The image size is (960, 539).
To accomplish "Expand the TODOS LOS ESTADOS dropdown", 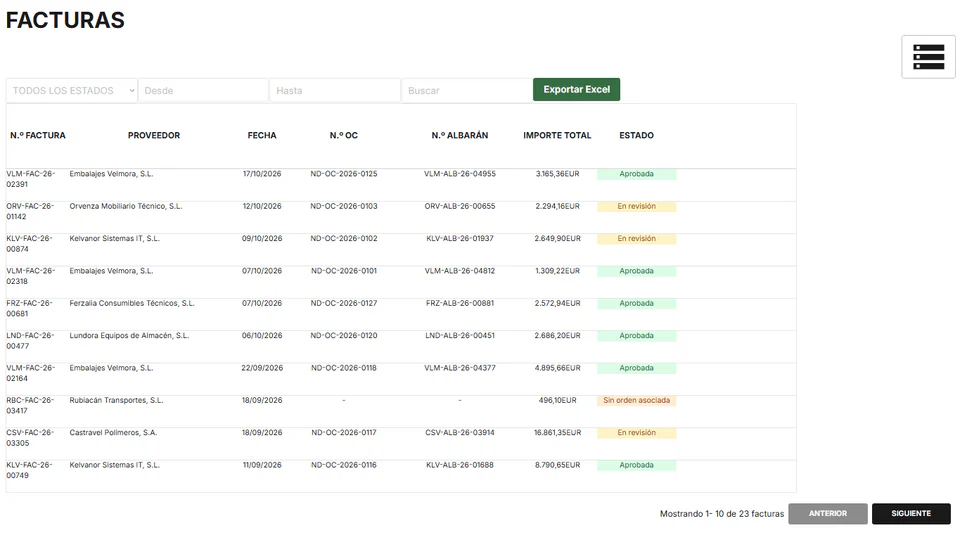I will 72,91.
